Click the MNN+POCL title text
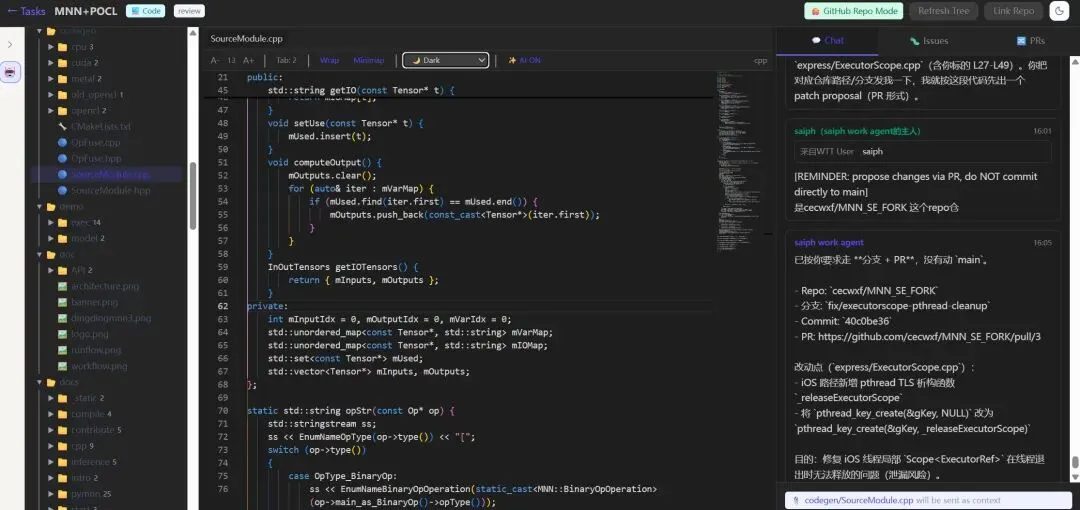The image size is (1080, 510). (x=85, y=11)
